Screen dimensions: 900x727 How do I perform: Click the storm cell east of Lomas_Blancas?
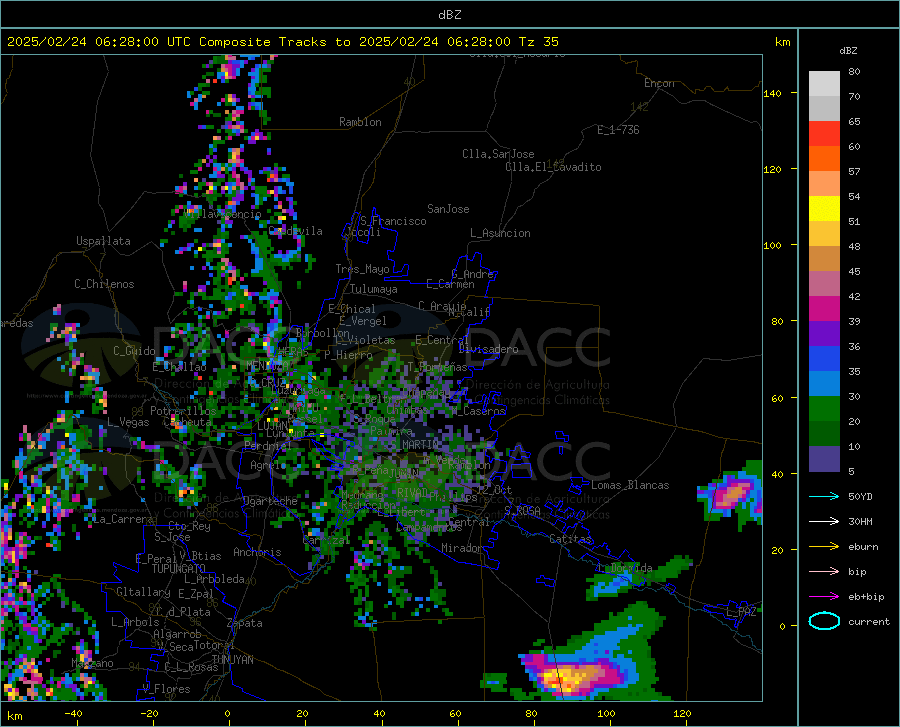coord(732,494)
